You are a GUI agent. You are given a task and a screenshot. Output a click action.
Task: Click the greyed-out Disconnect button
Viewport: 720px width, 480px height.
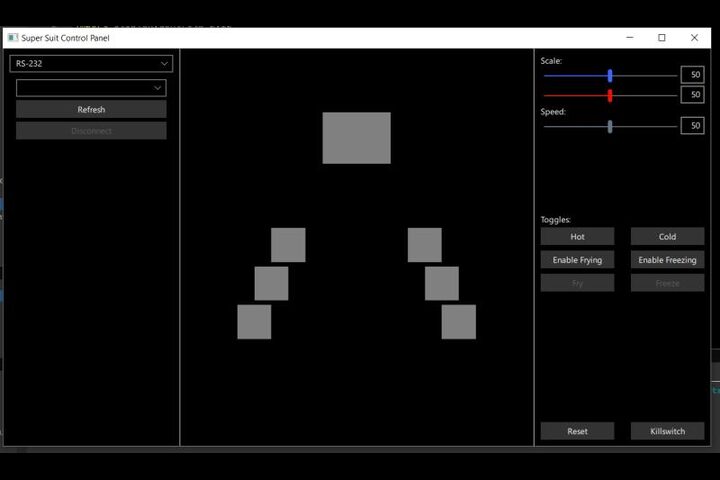[x=91, y=131]
